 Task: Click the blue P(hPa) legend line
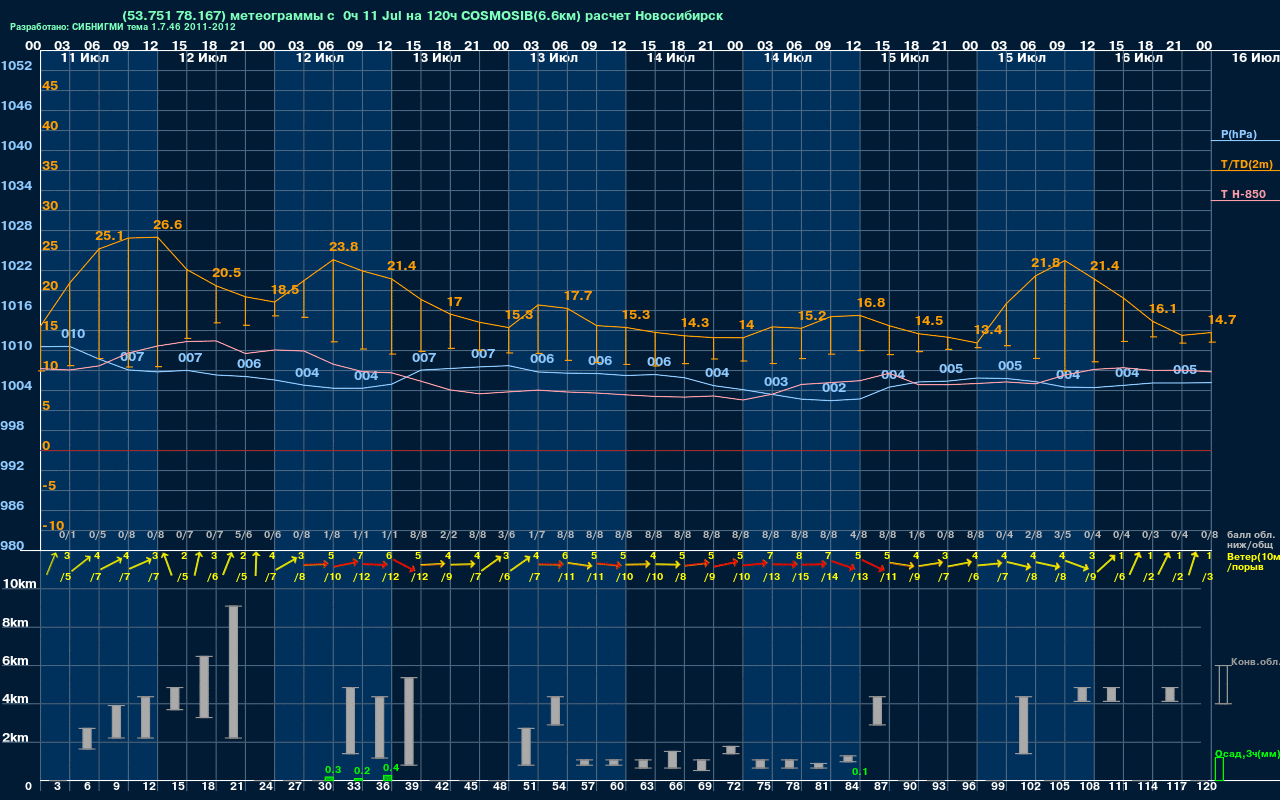[1245, 141]
